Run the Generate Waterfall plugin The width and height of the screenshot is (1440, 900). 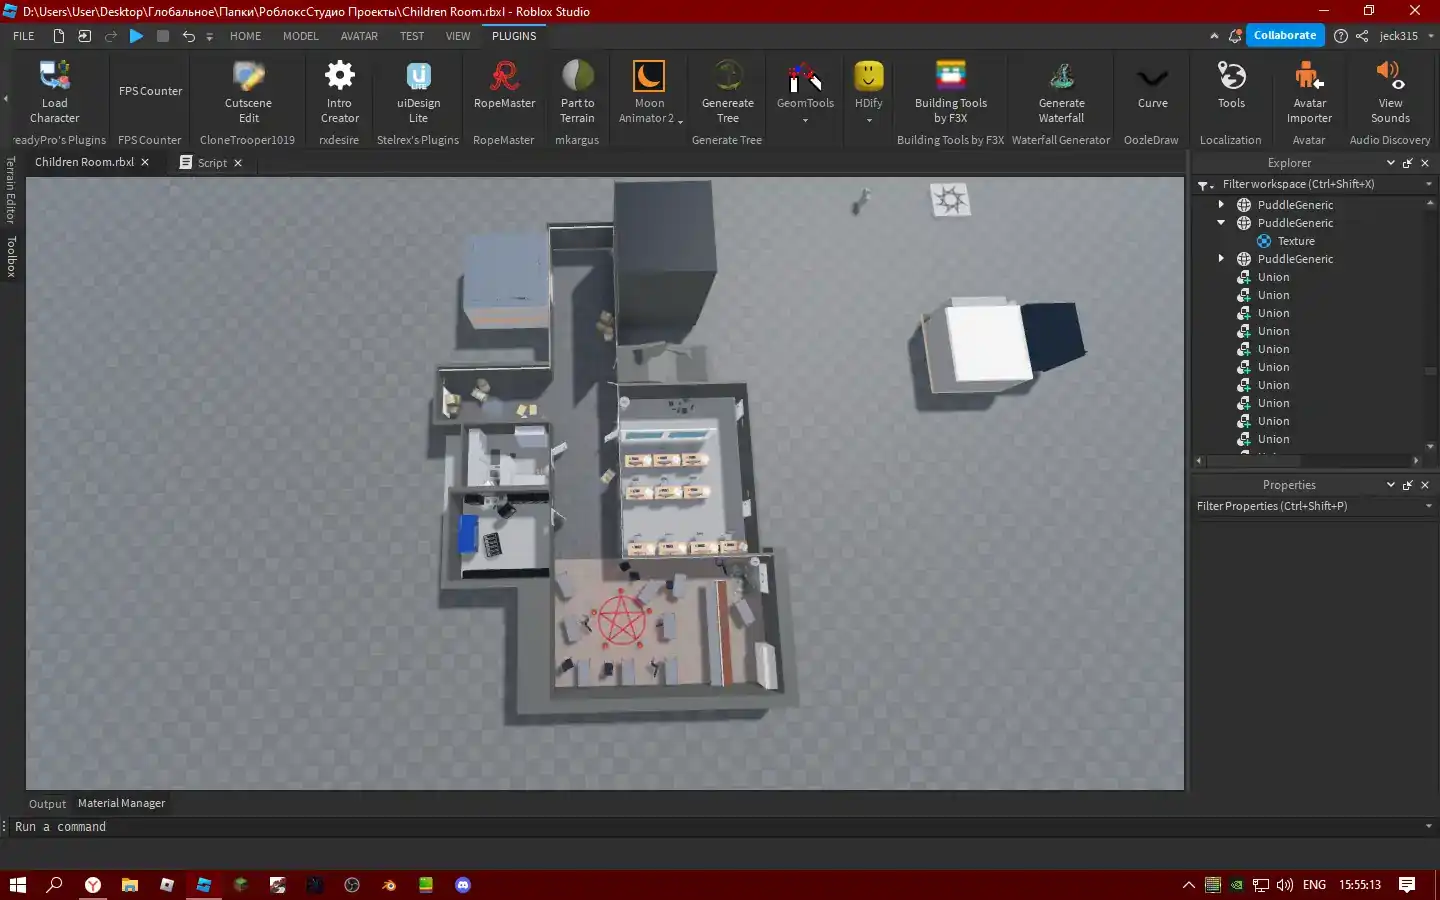[1061, 92]
